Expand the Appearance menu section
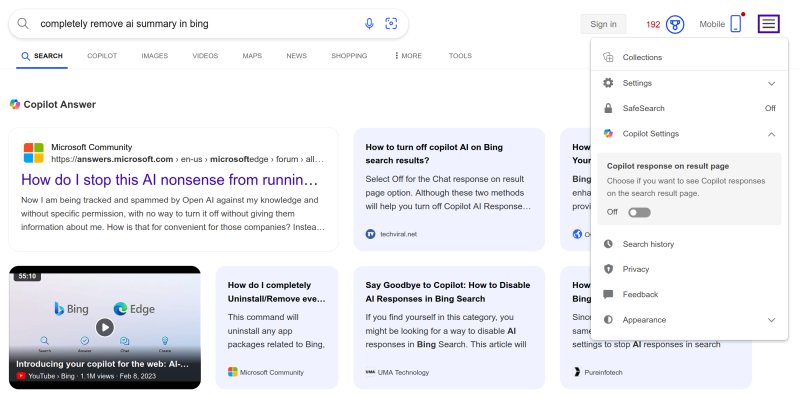 [771, 320]
